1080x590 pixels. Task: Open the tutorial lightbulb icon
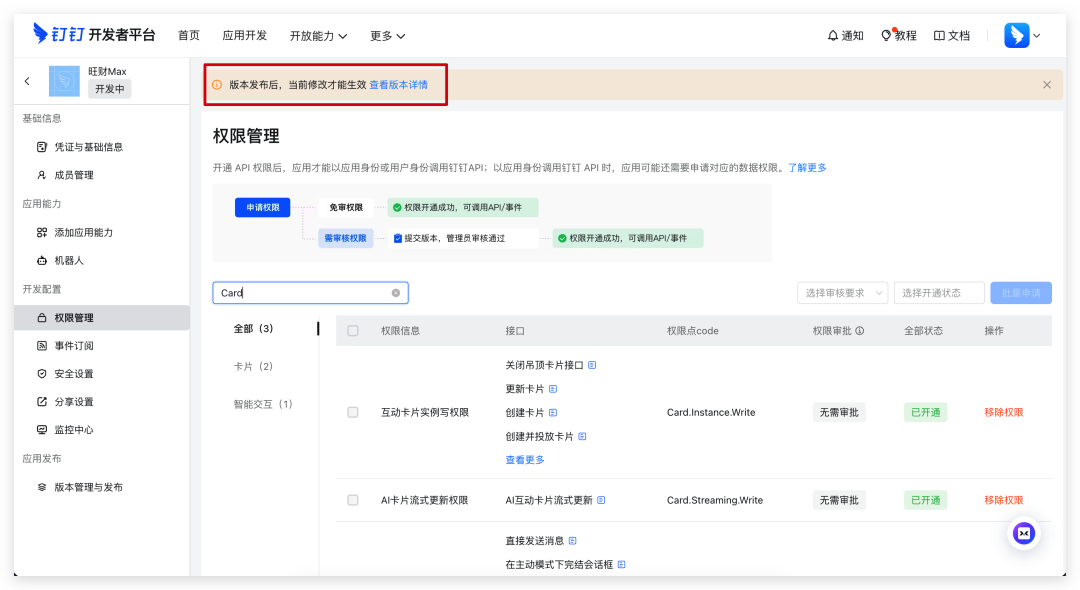pyautogui.click(x=886, y=35)
